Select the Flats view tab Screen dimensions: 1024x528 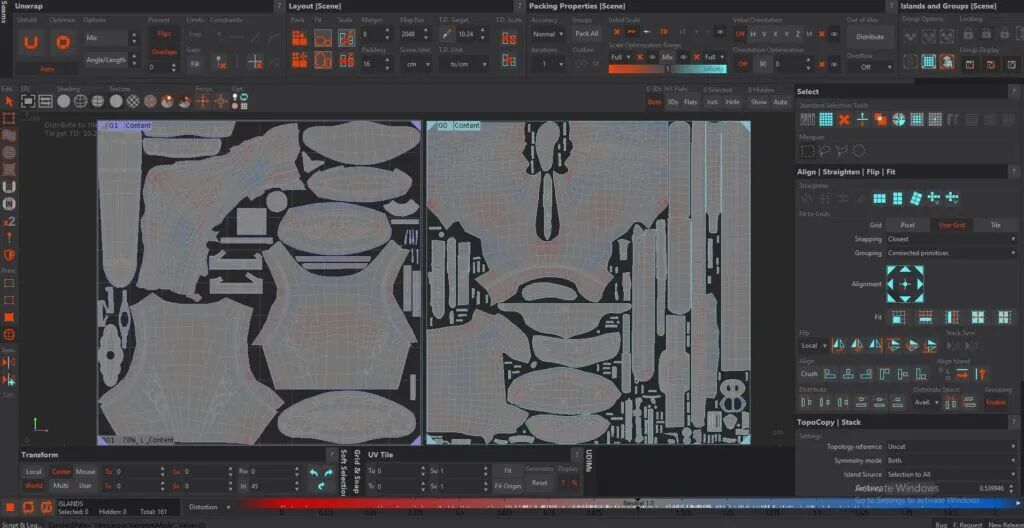[x=690, y=102]
